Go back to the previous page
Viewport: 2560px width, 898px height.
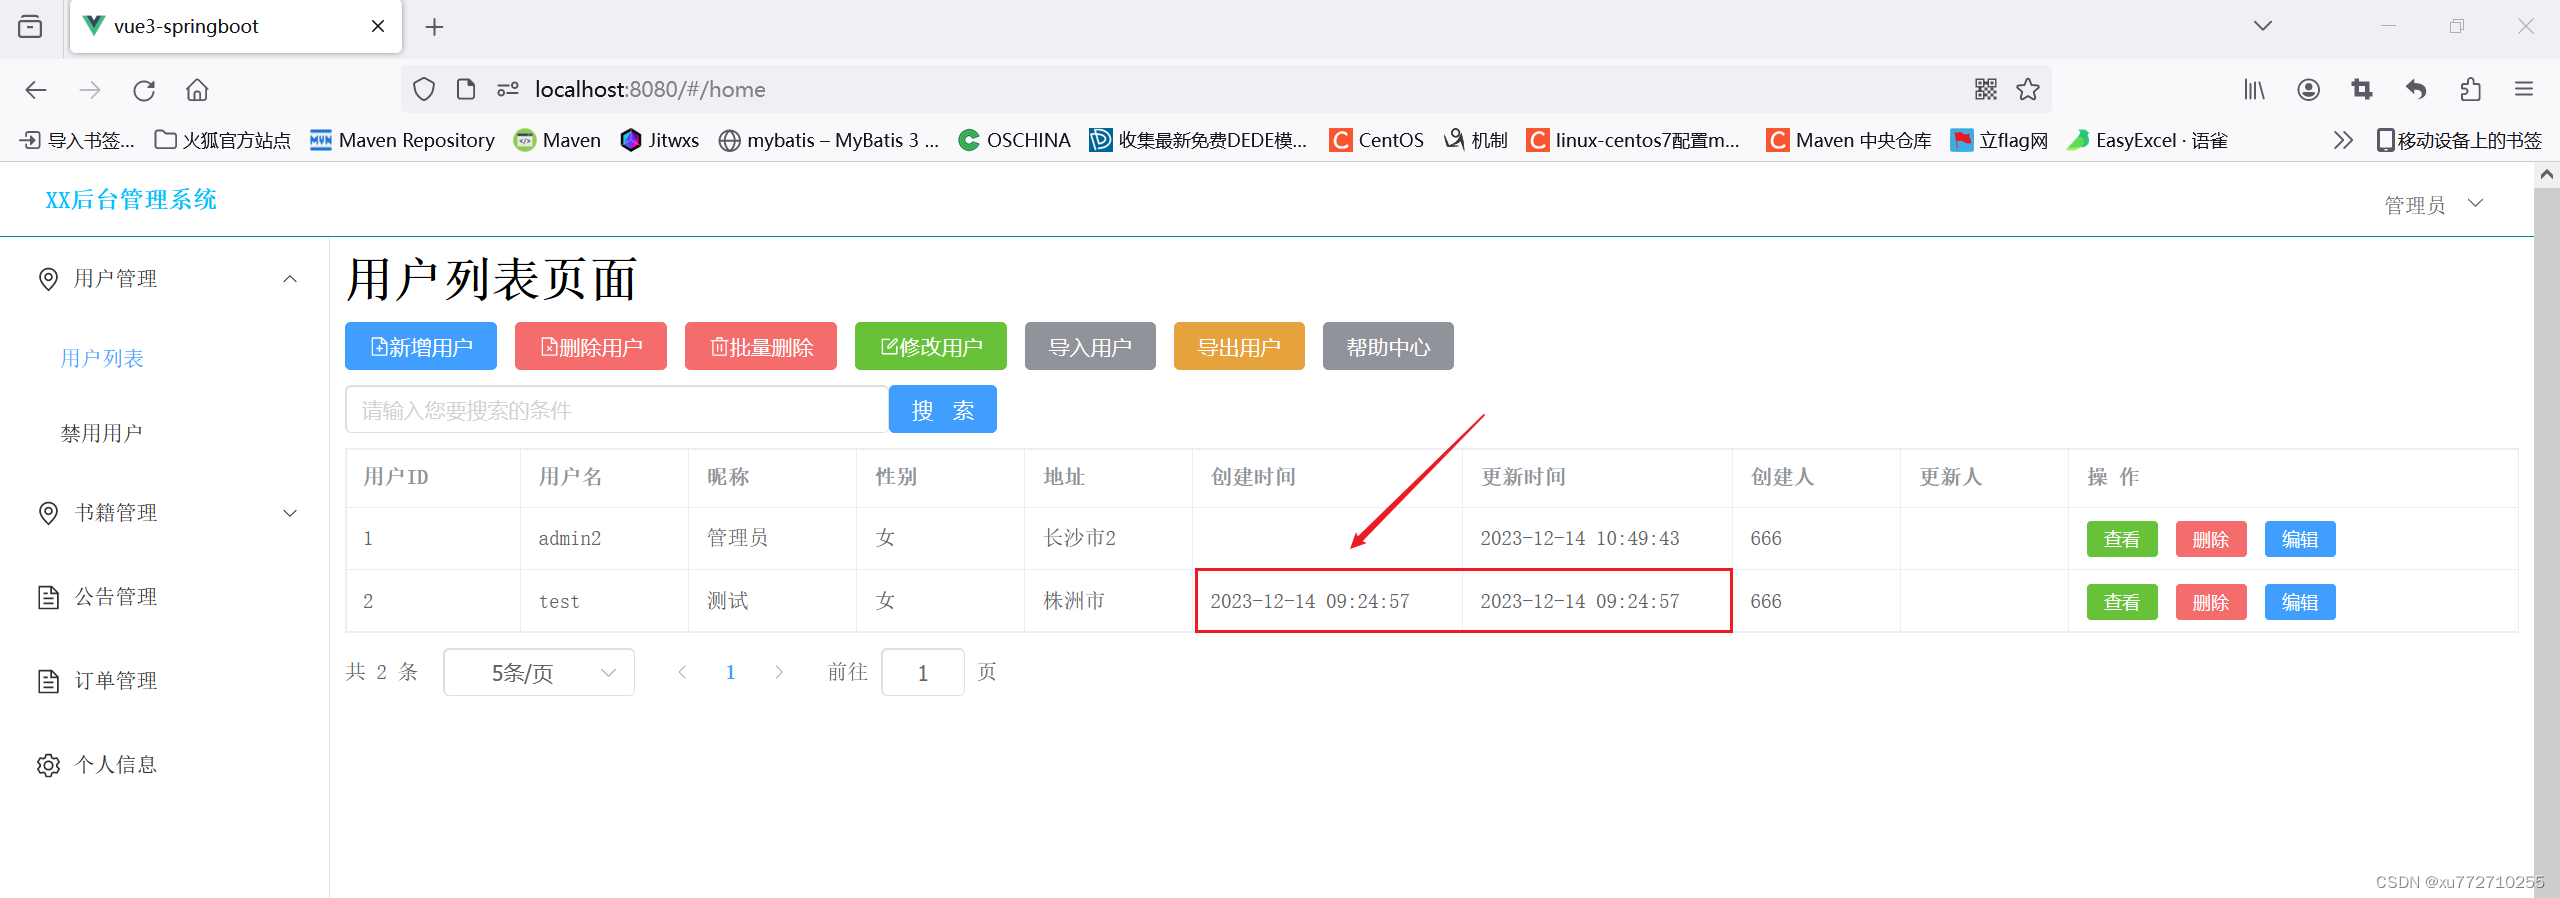[36, 90]
